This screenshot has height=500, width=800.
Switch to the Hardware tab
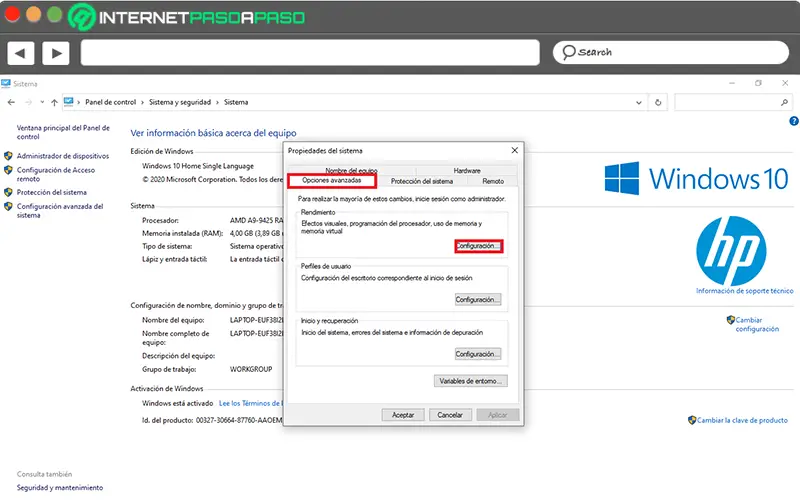click(467, 170)
